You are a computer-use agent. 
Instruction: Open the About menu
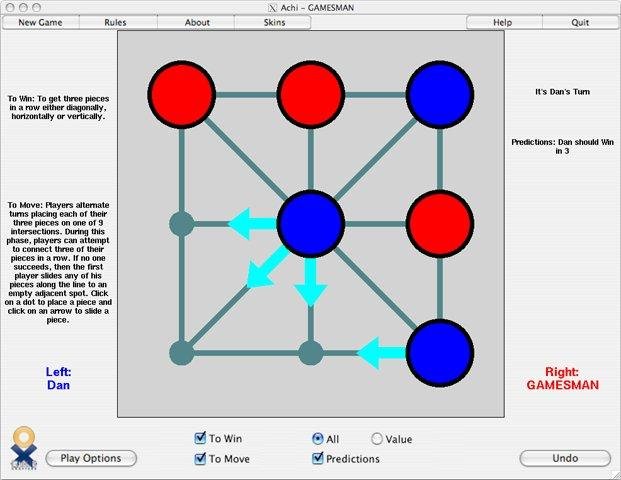point(197,23)
